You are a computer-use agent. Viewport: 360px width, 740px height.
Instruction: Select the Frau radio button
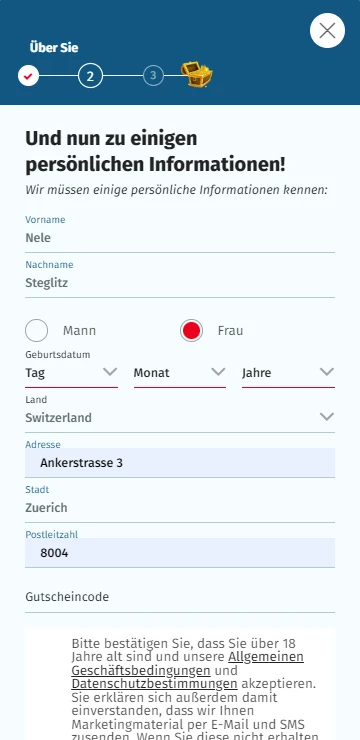[x=191, y=330]
